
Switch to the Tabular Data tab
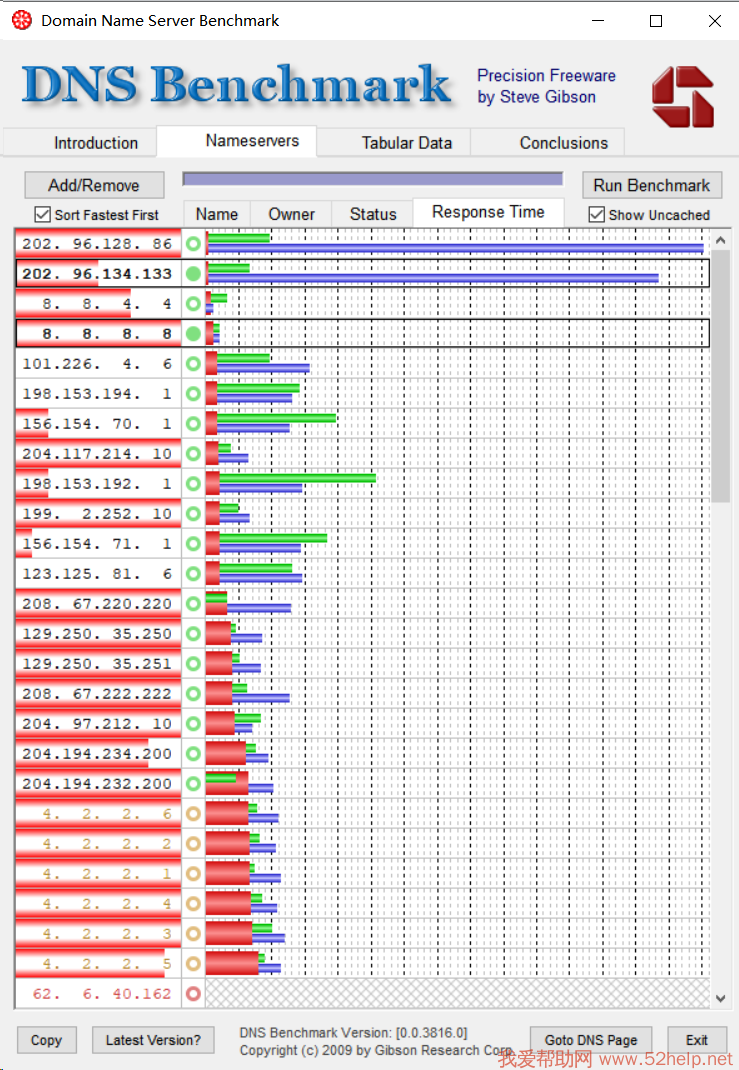[406, 143]
